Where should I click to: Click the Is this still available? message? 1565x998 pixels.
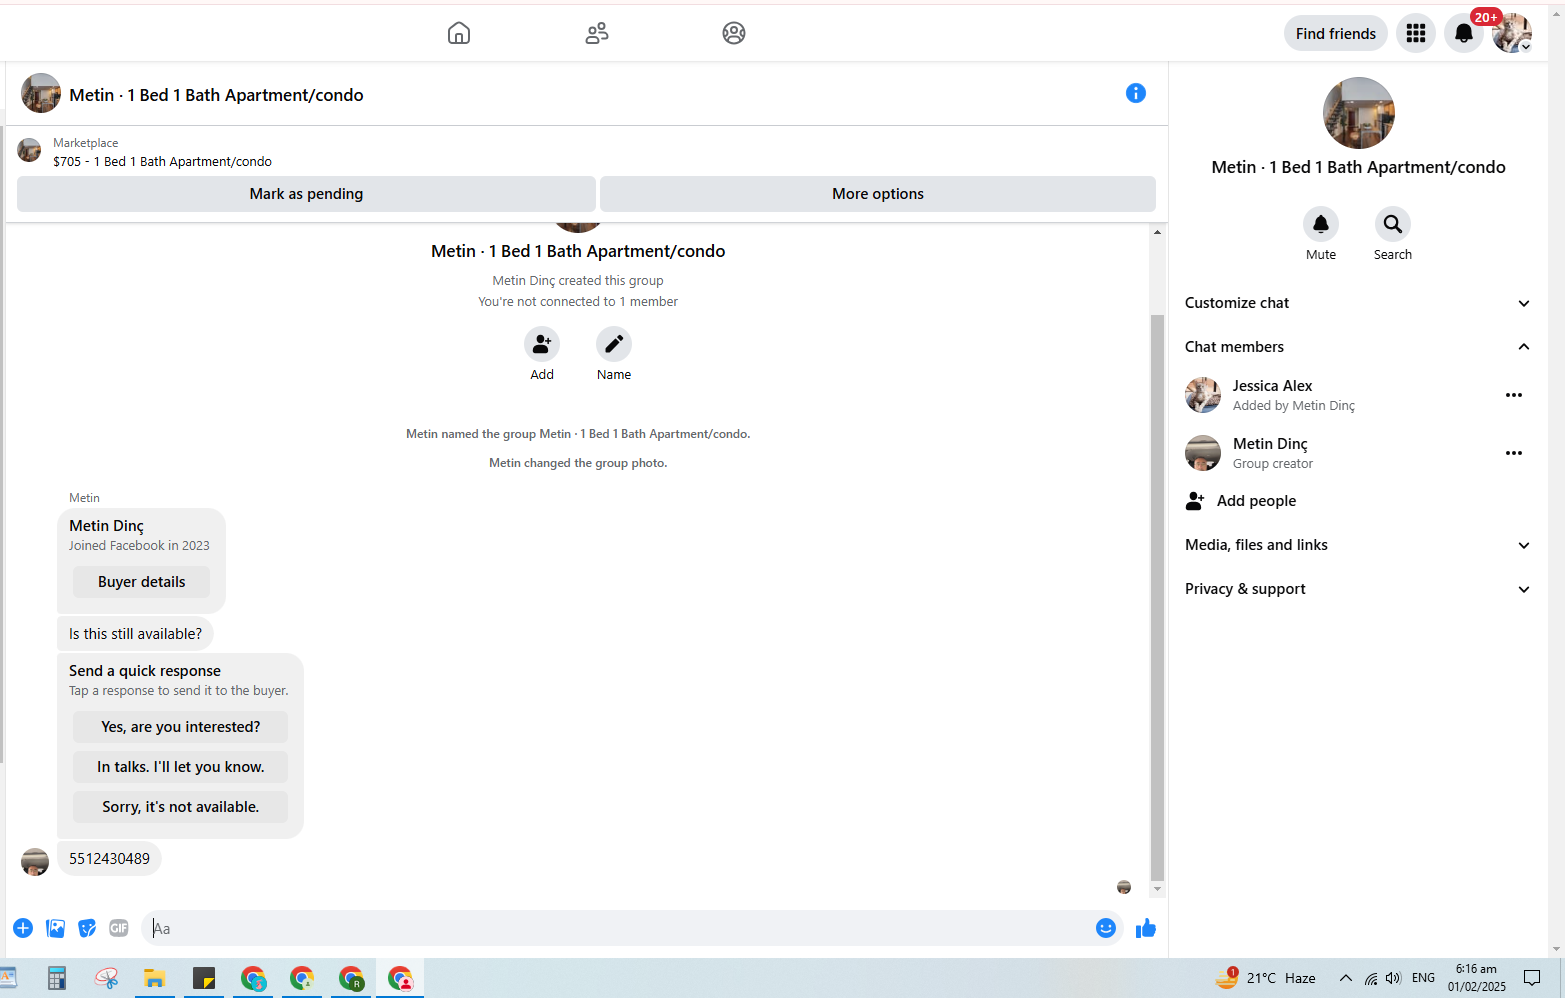point(135,634)
